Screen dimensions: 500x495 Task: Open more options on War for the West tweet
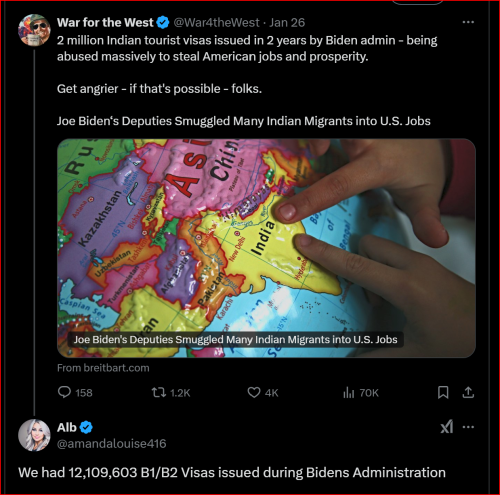pos(468,22)
